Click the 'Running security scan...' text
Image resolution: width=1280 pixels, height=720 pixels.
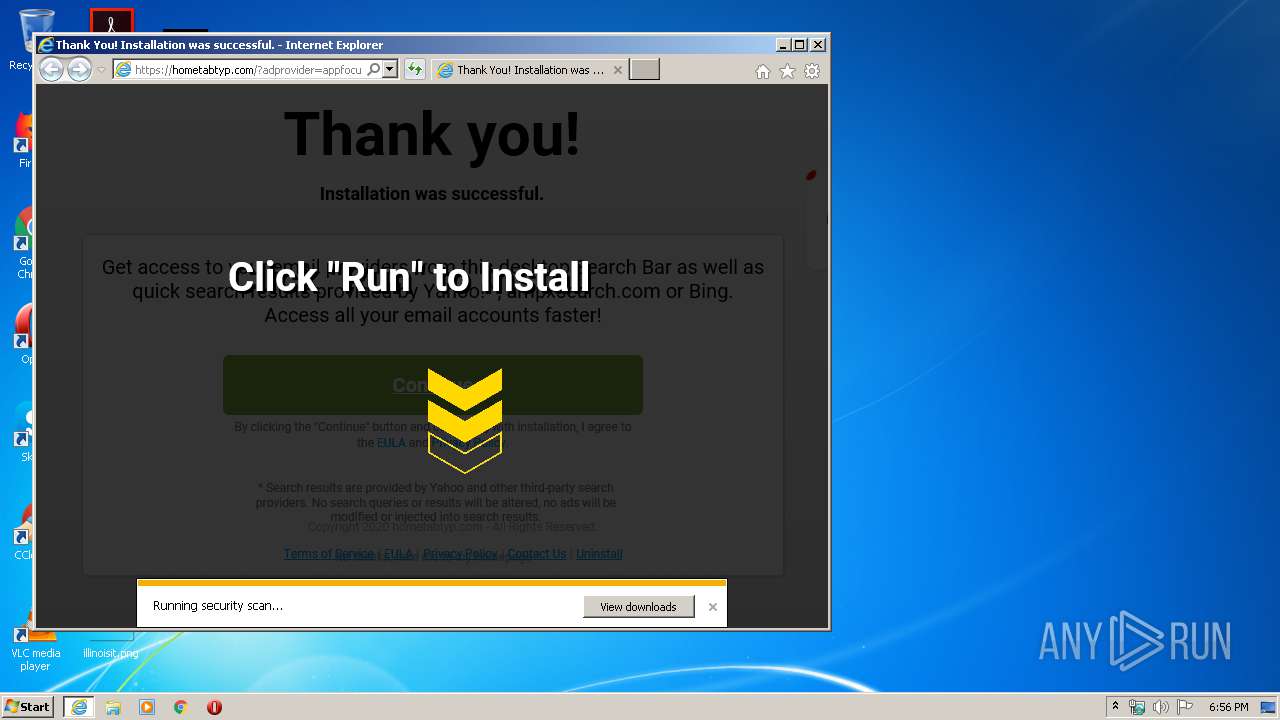click(x=218, y=606)
